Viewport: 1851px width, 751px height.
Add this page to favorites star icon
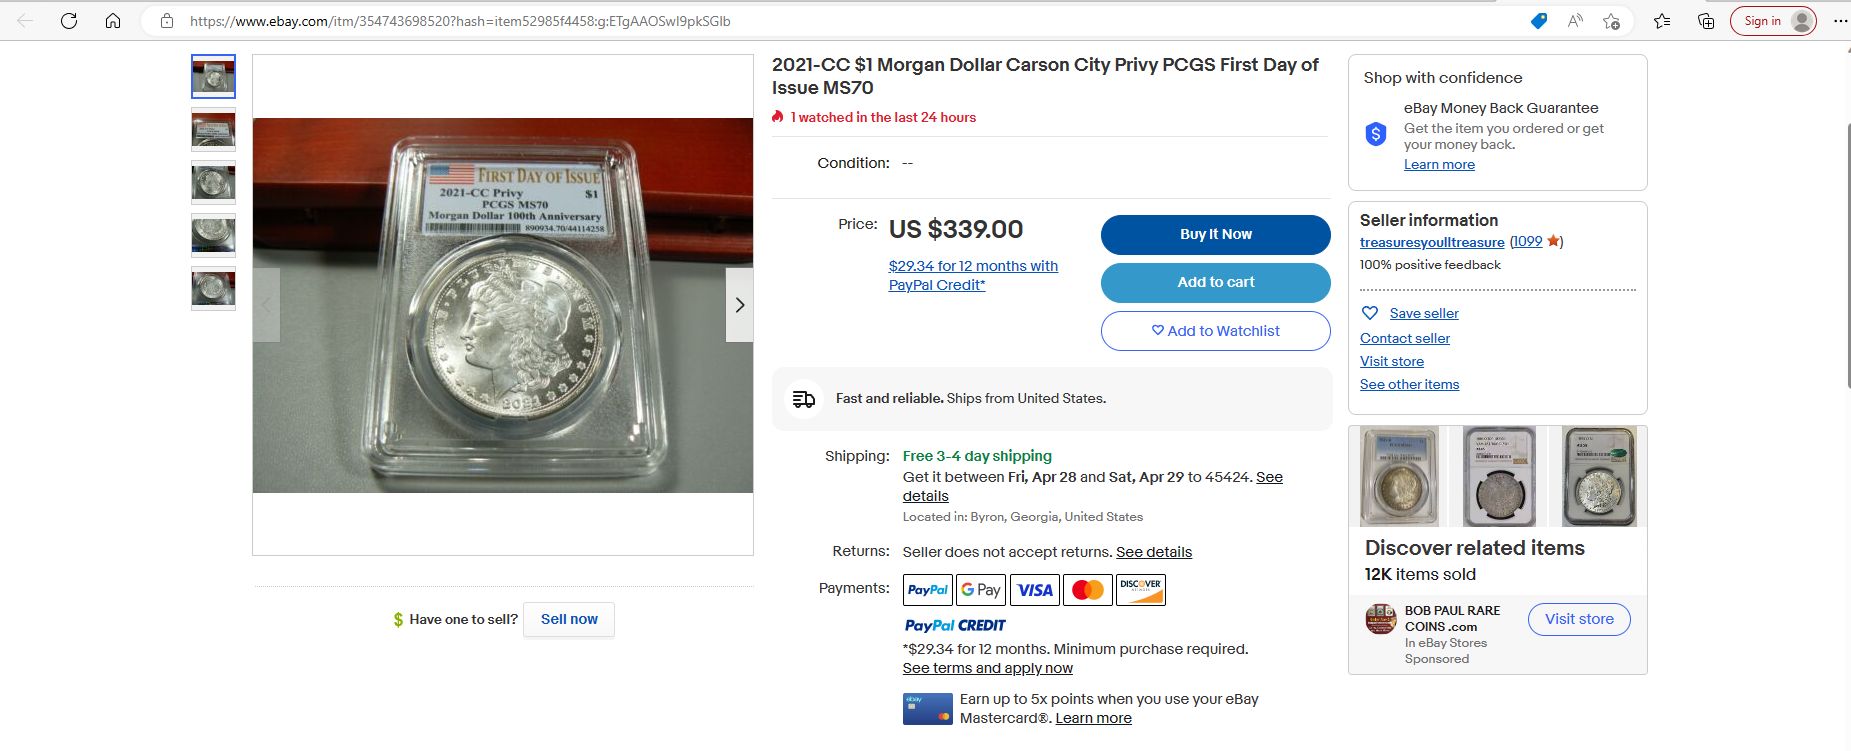(1611, 21)
